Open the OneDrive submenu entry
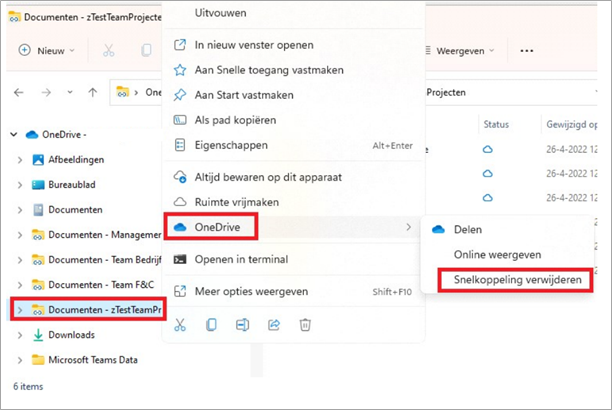The height and width of the screenshot is (410, 612). 293,227
